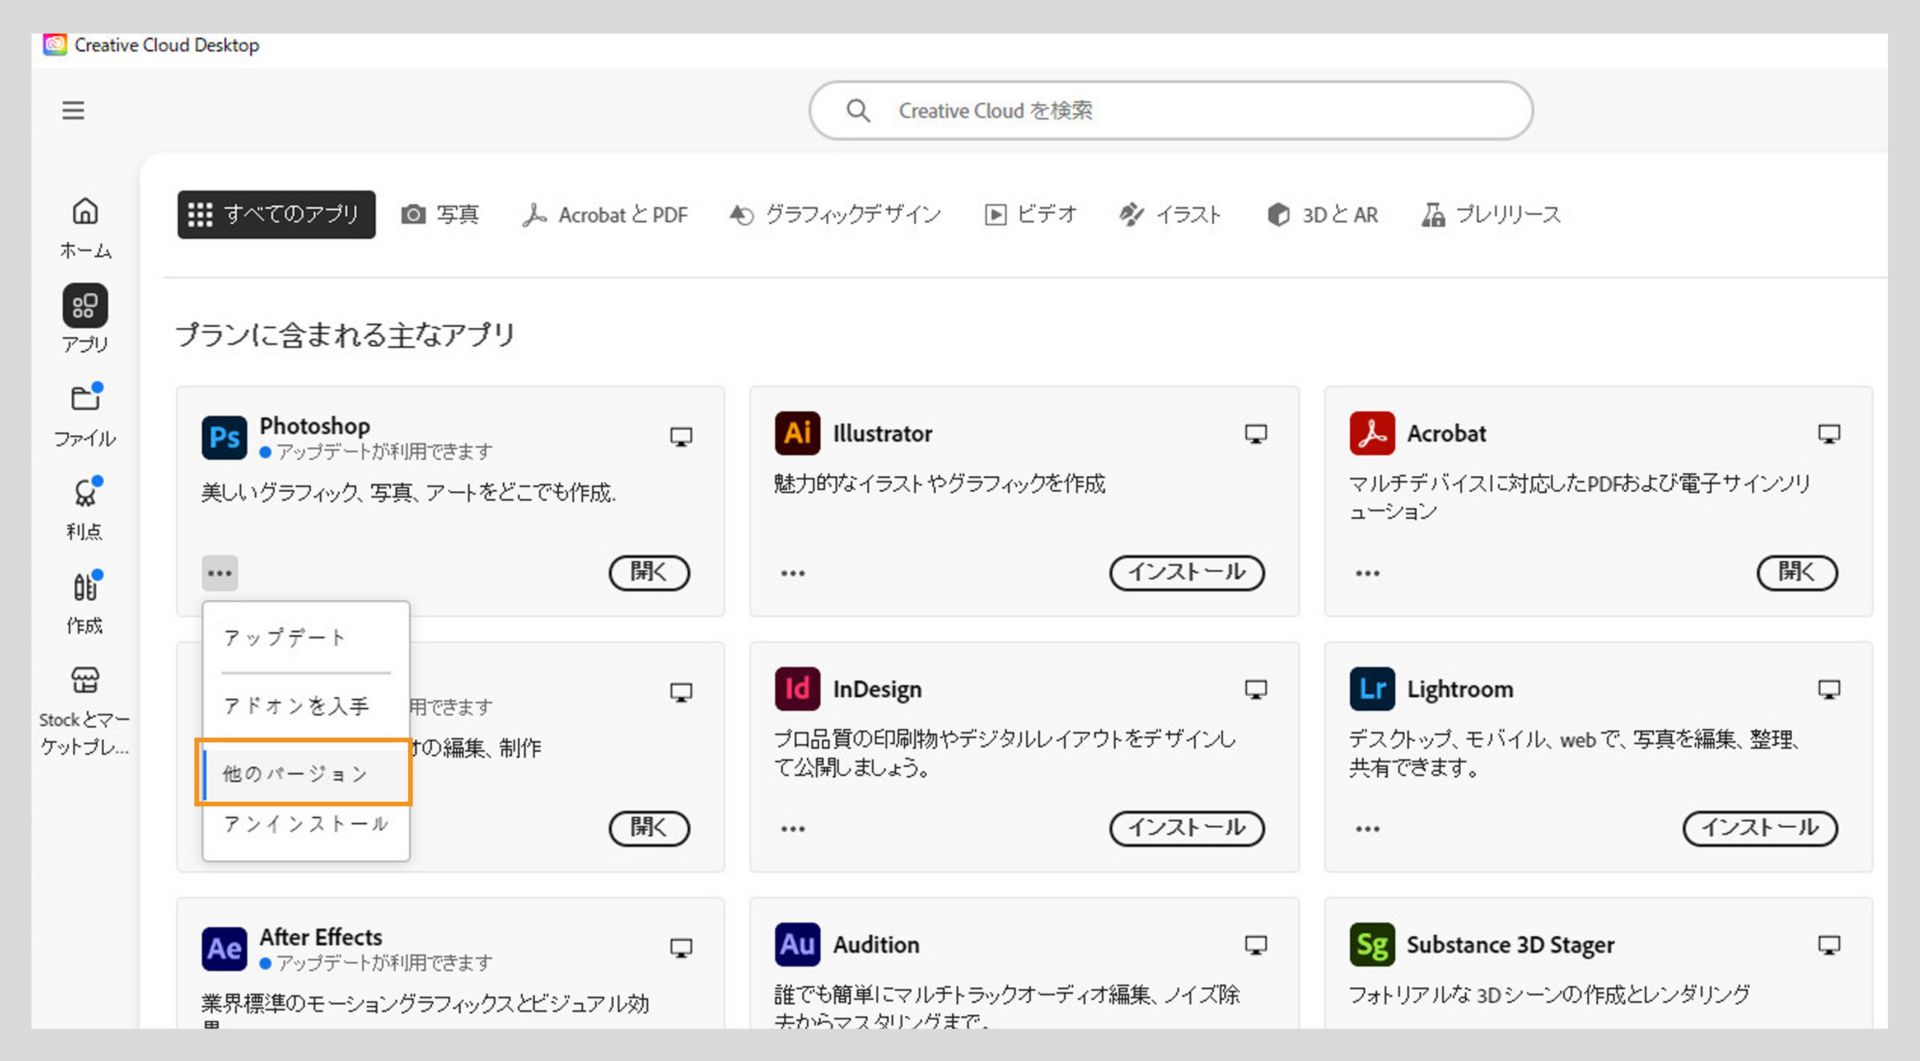The height and width of the screenshot is (1061, 1920).
Task: Click the desktop monitor icon on the InDesign card
Action: tap(1256, 689)
